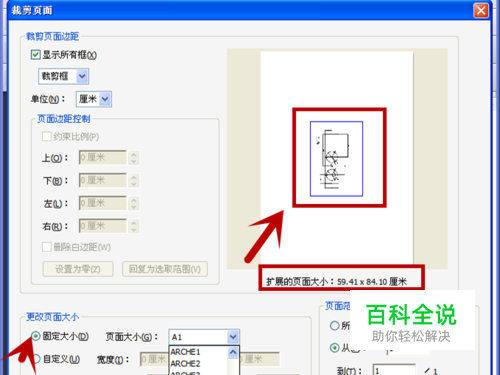Image resolution: width=500 pixels, height=375 pixels.
Task: Click the page size list scroll-up arrow
Action: (x=233, y=352)
